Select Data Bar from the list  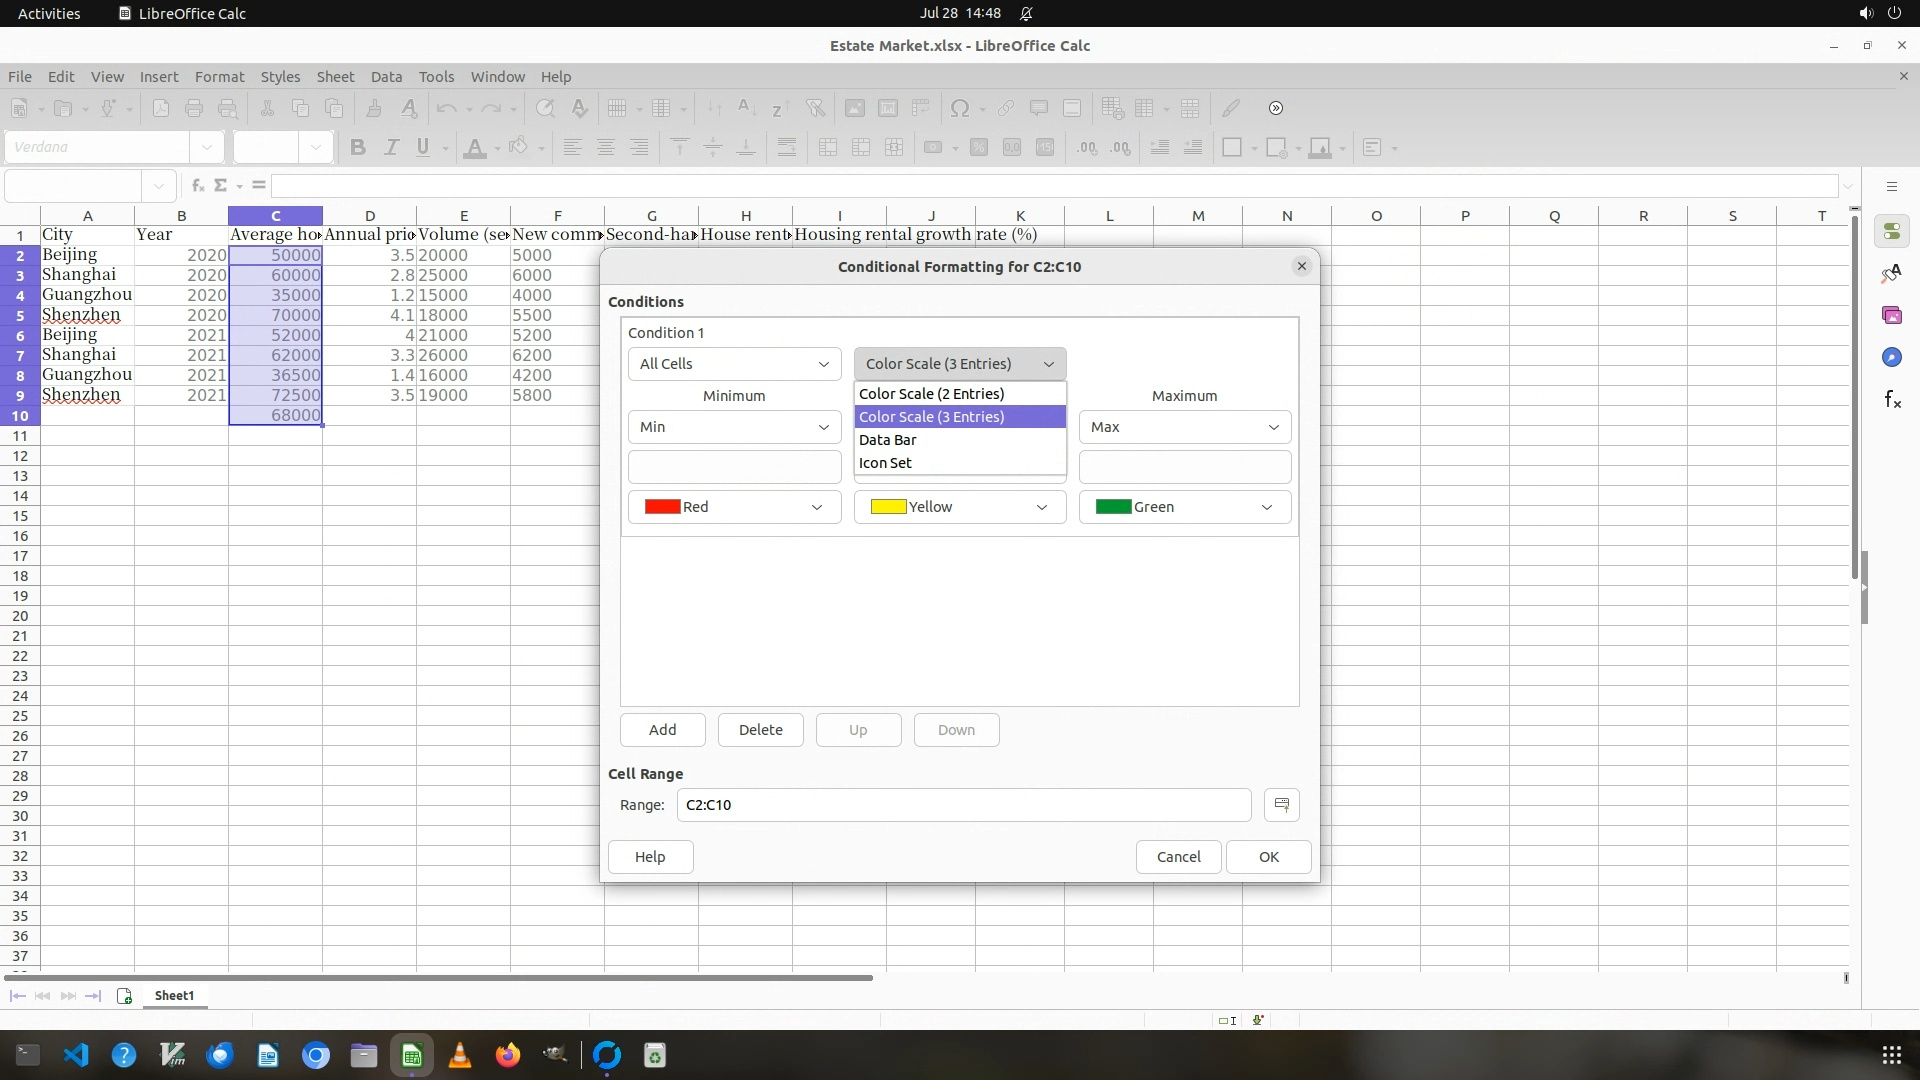coord(887,440)
